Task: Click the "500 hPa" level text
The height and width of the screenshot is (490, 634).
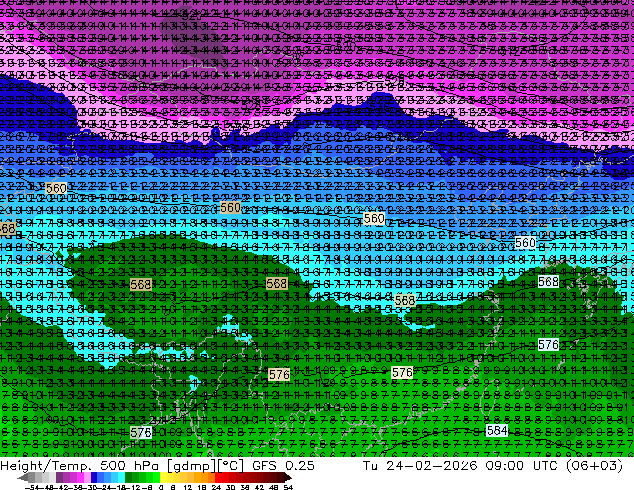Action: click(131, 465)
